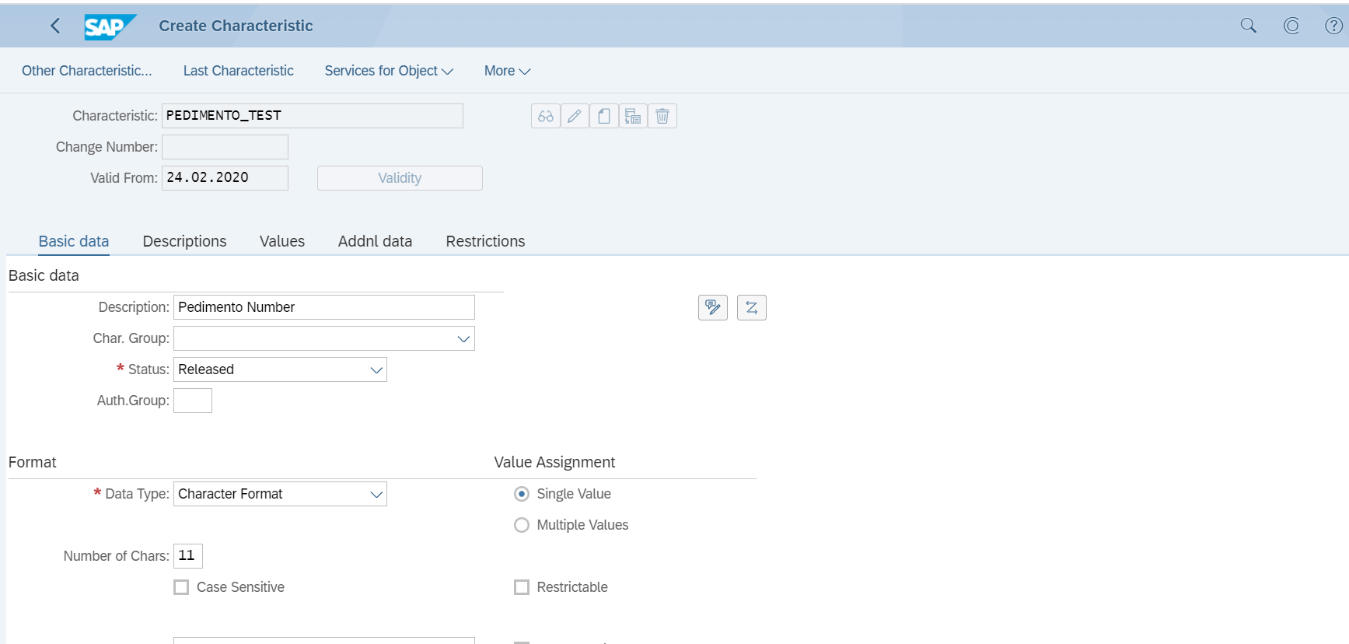Click the help question mark icon
1349x644 pixels.
[1333, 26]
